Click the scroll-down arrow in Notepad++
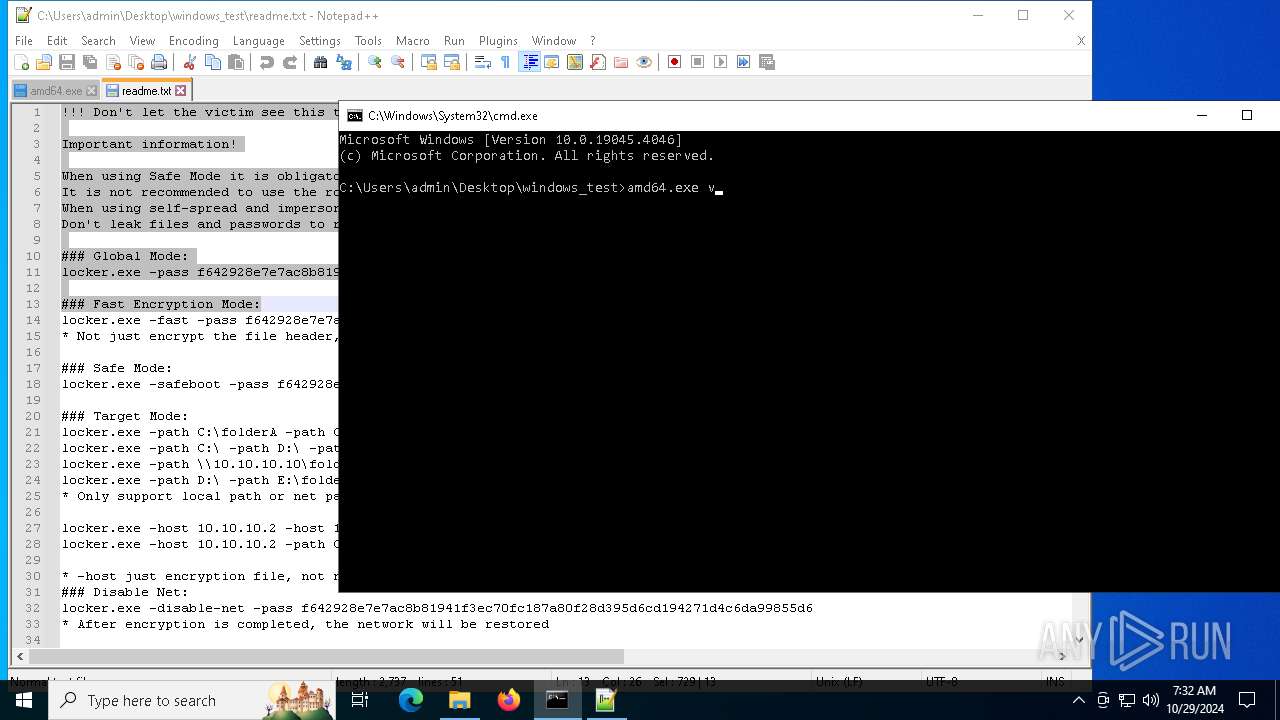This screenshot has height=720, width=1280. pyautogui.click(x=1078, y=640)
